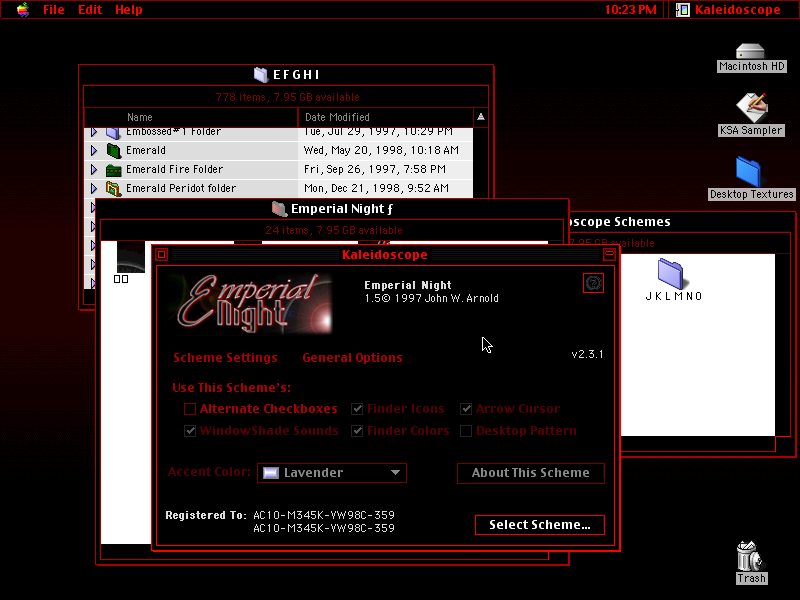Viewport: 800px width, 600px height.
Task: Click the 24 items status text
Action: click(x=334, y=230)
